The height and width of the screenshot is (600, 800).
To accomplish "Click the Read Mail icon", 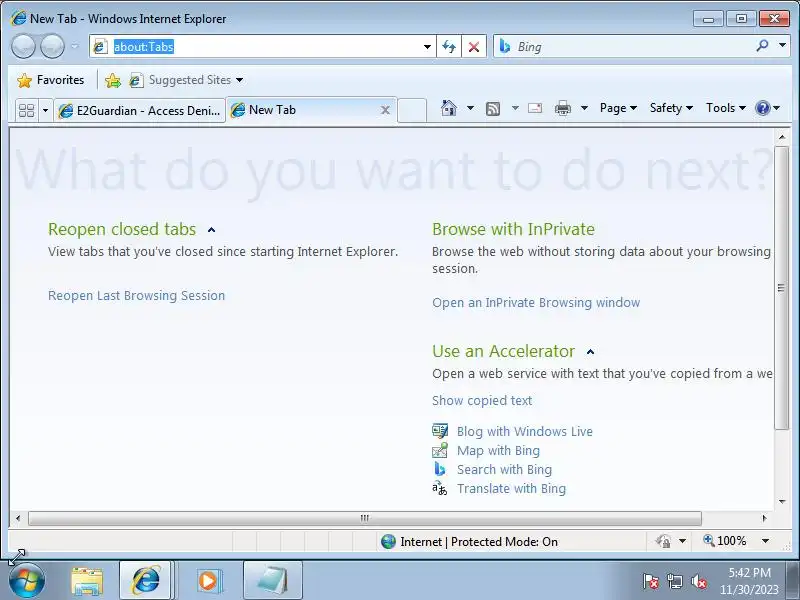I will point(535,108).
